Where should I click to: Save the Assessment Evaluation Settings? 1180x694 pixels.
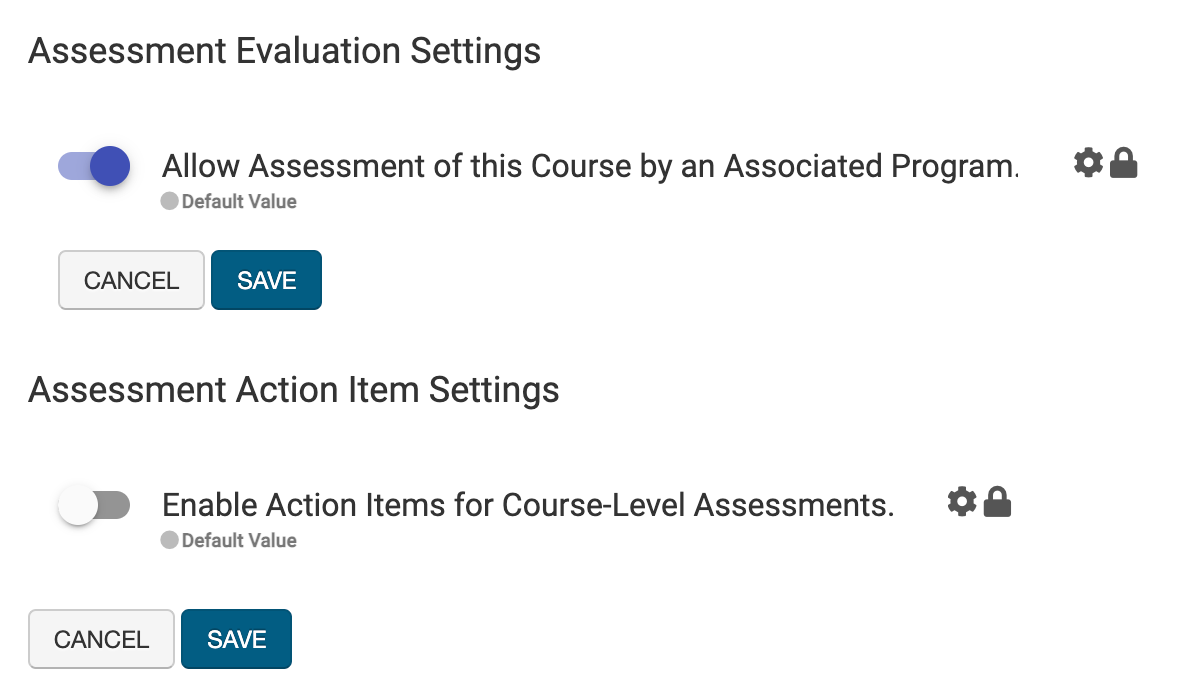266,280
